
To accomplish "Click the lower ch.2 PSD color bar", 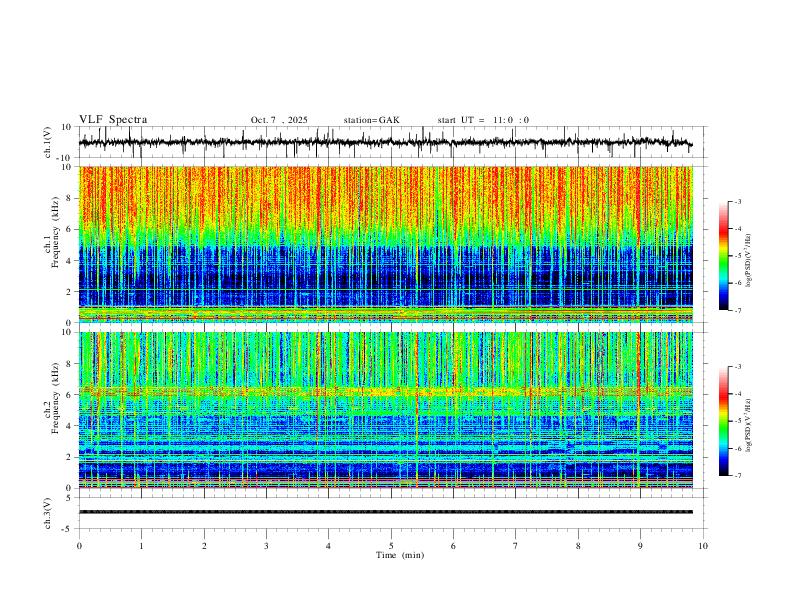I will tap(723, 421).
